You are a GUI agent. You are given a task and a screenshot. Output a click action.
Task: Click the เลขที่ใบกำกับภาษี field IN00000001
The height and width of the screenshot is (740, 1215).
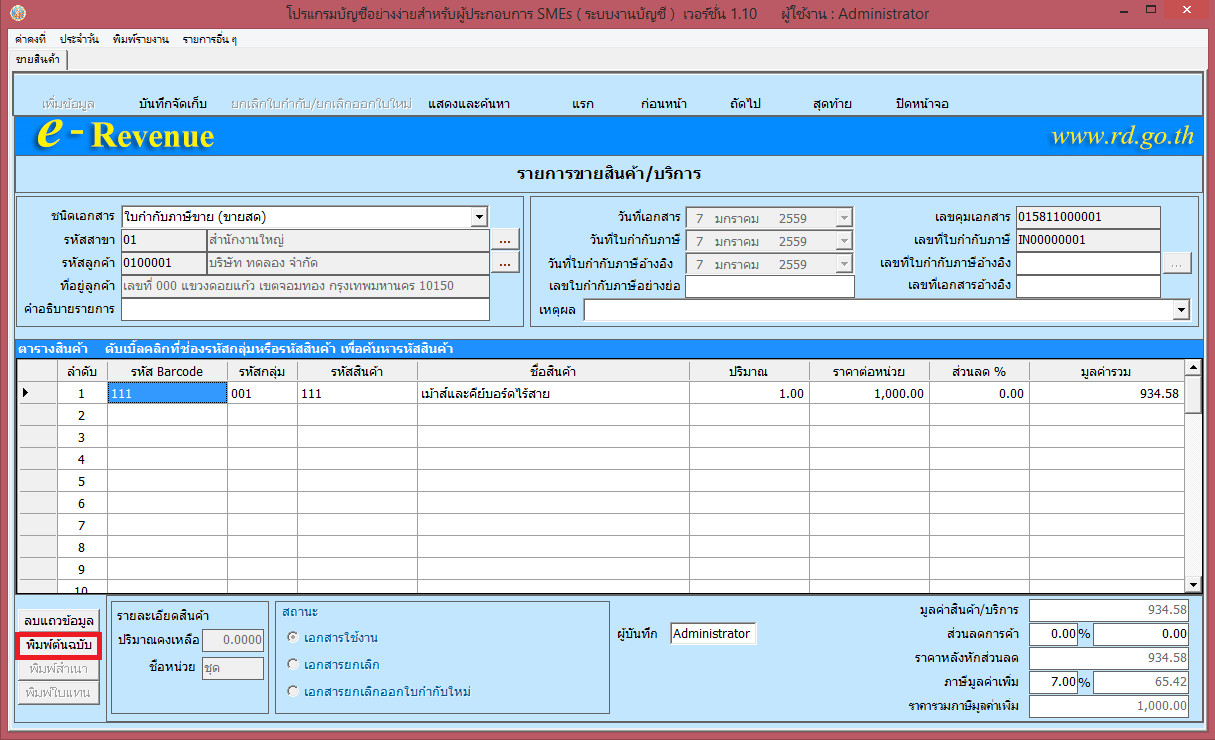pyautogui.click(x=1088, y=240)
